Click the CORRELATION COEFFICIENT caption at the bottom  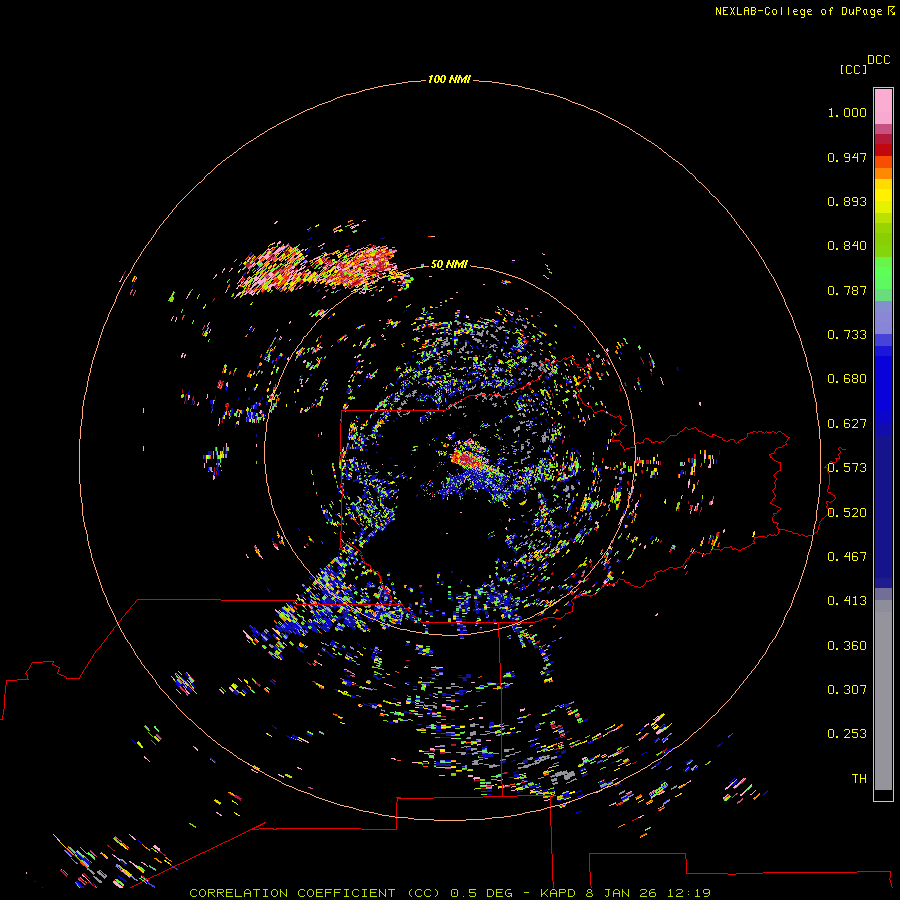tap(450, 893)
